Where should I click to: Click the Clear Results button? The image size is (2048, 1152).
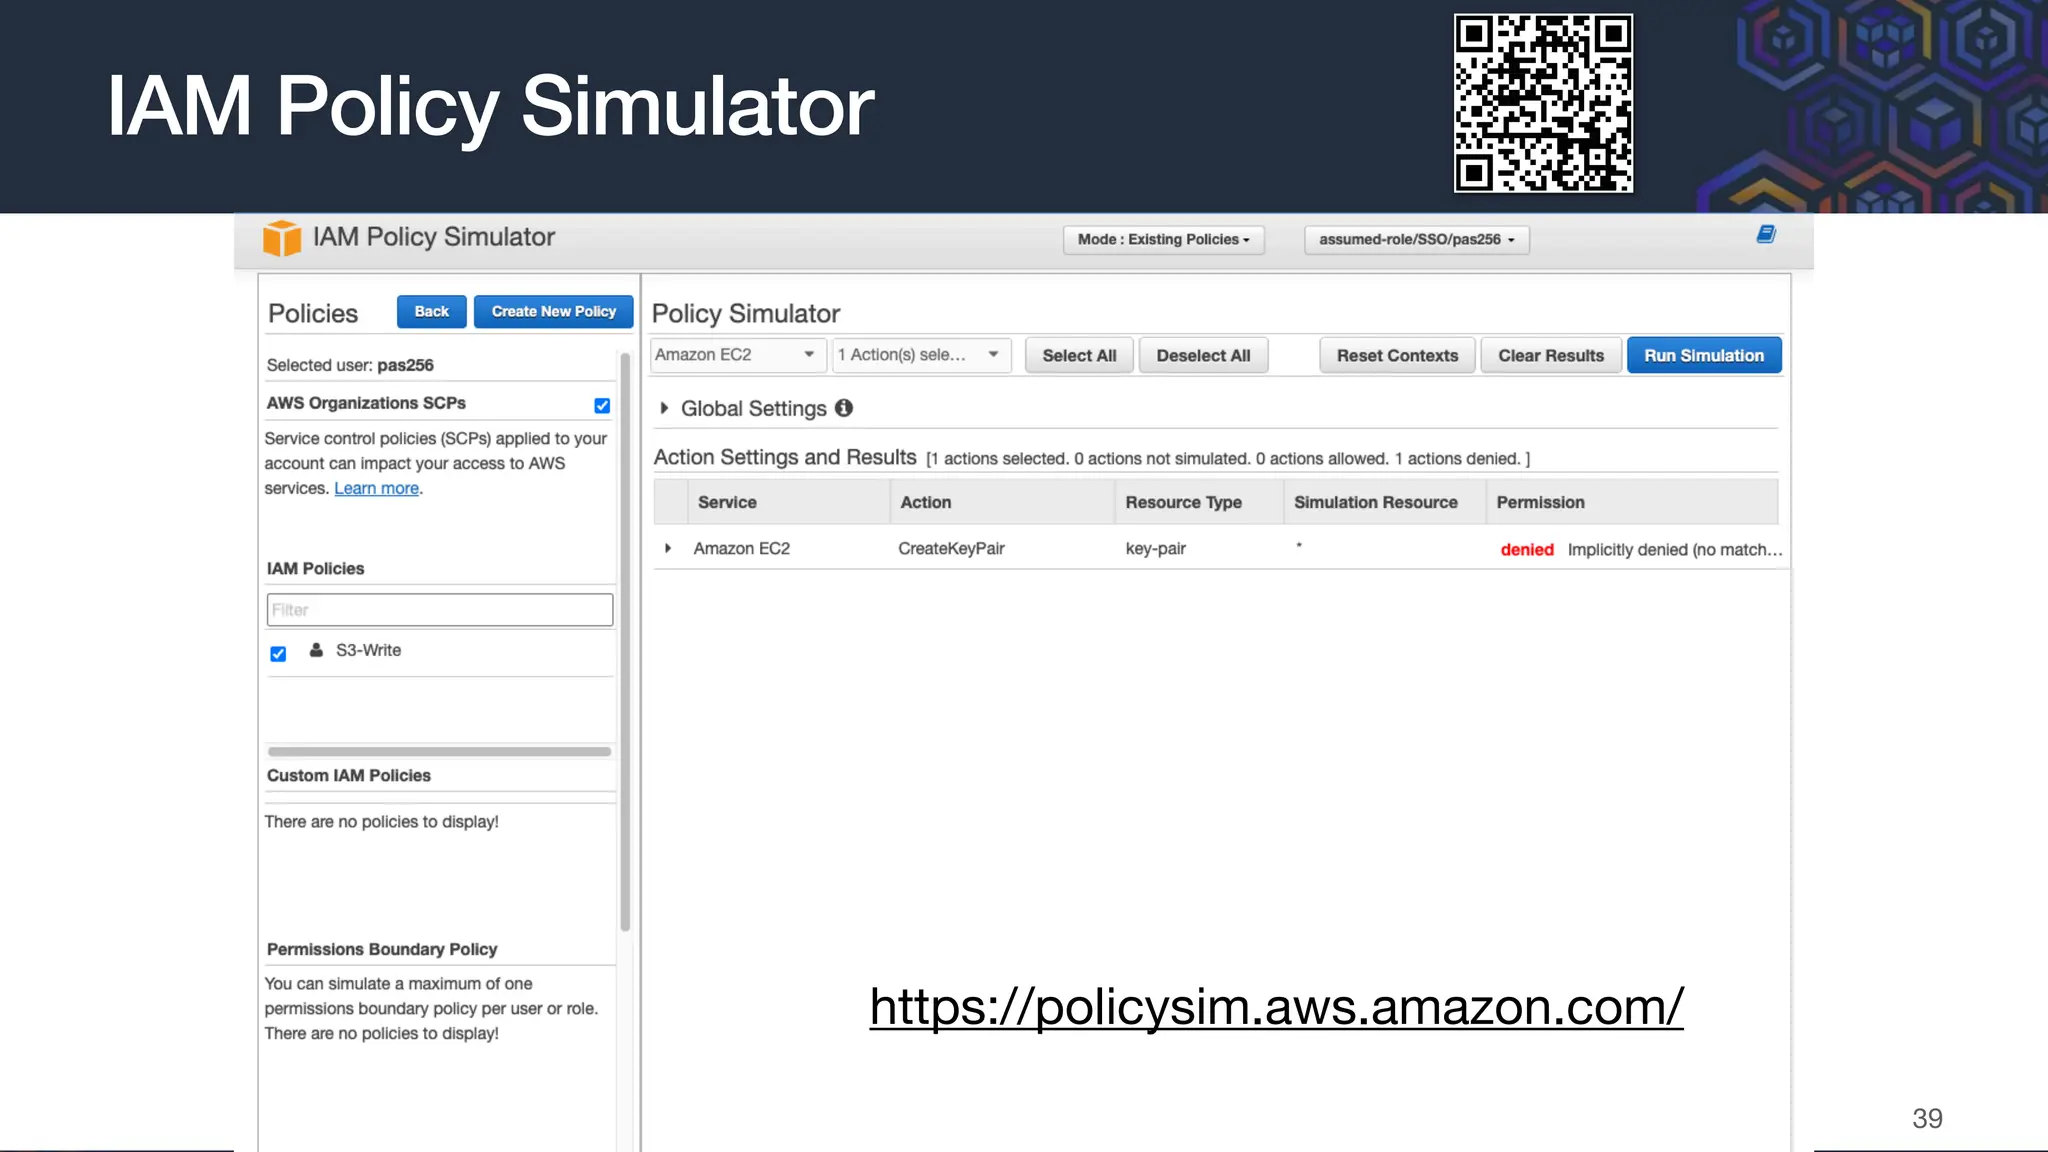click(x=1550, y=355)
